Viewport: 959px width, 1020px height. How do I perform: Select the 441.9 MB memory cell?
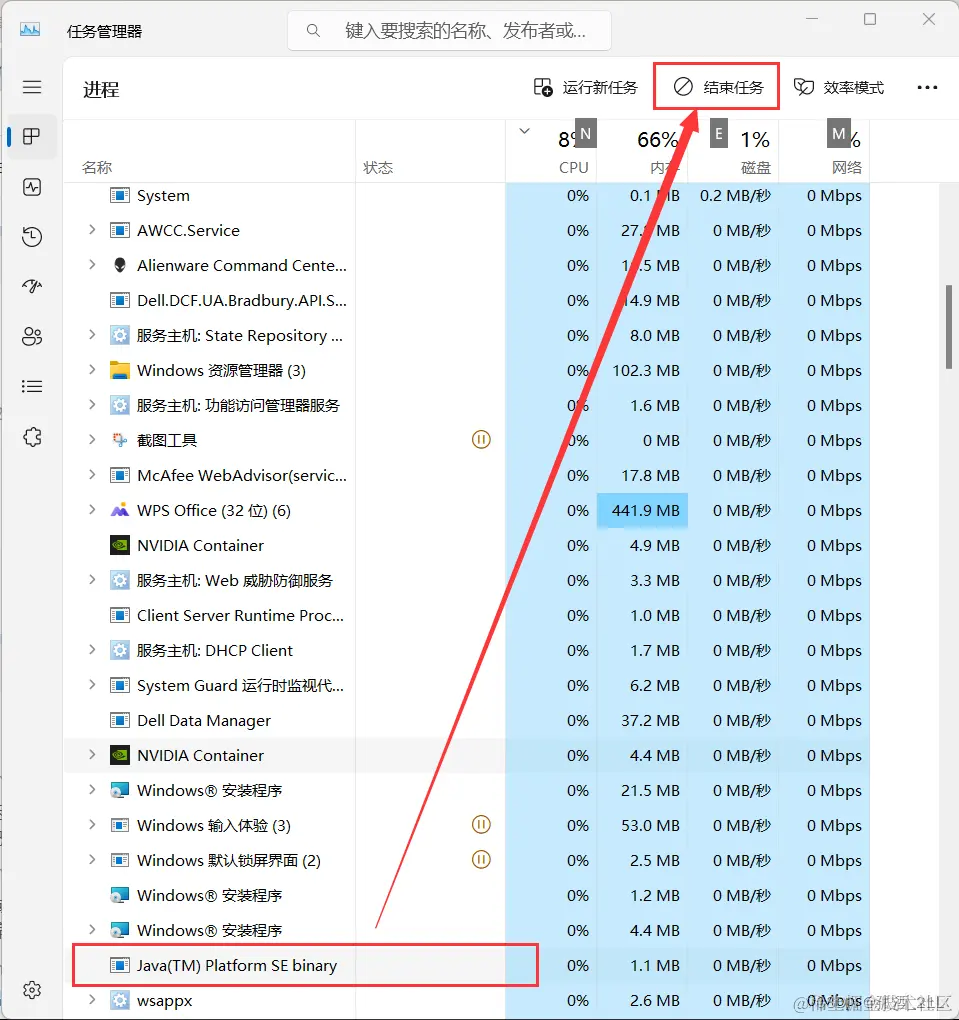tap(642, 511)
